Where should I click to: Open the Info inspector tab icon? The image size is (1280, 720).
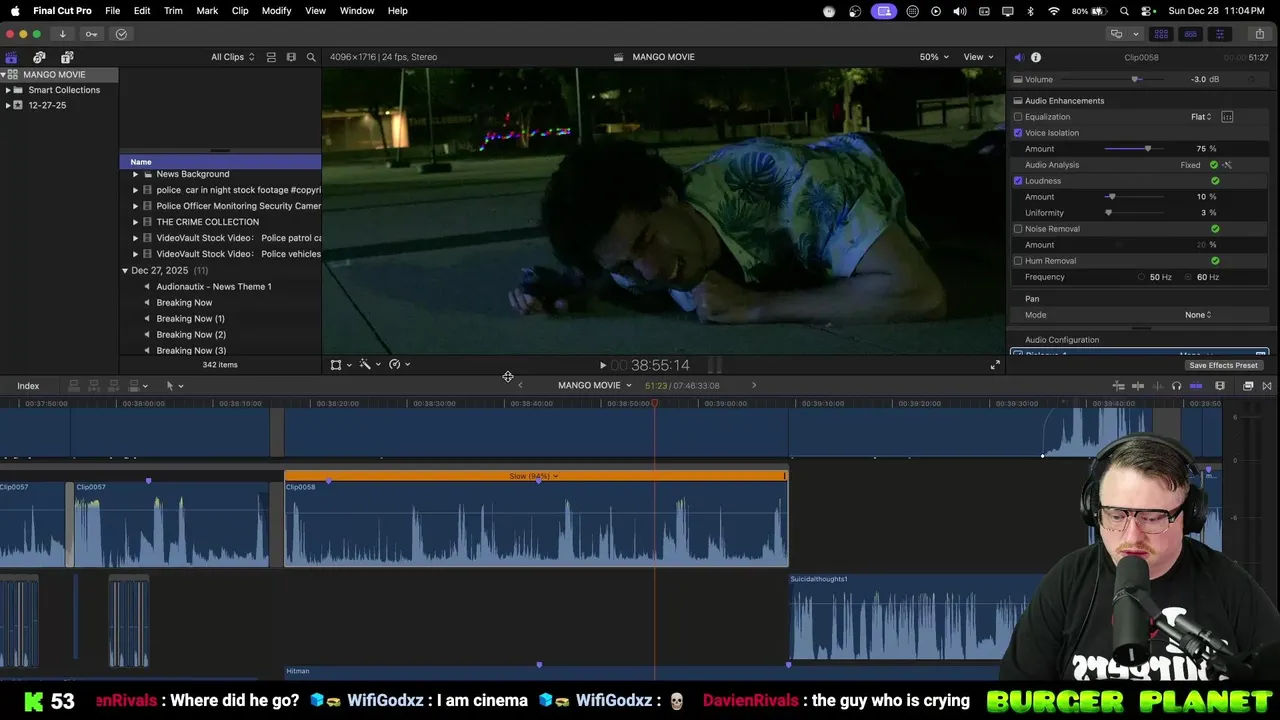coord(1036,57)
